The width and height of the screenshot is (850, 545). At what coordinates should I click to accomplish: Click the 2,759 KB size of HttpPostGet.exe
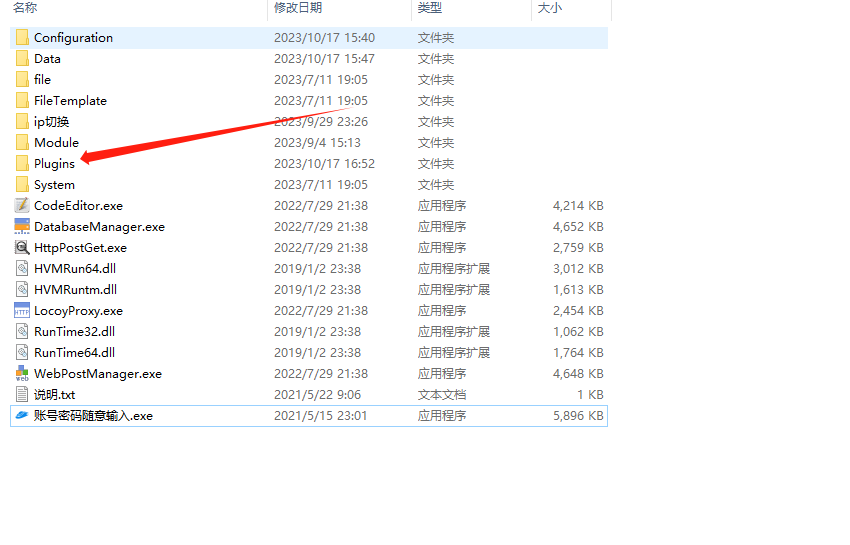(x=578, y=248)
